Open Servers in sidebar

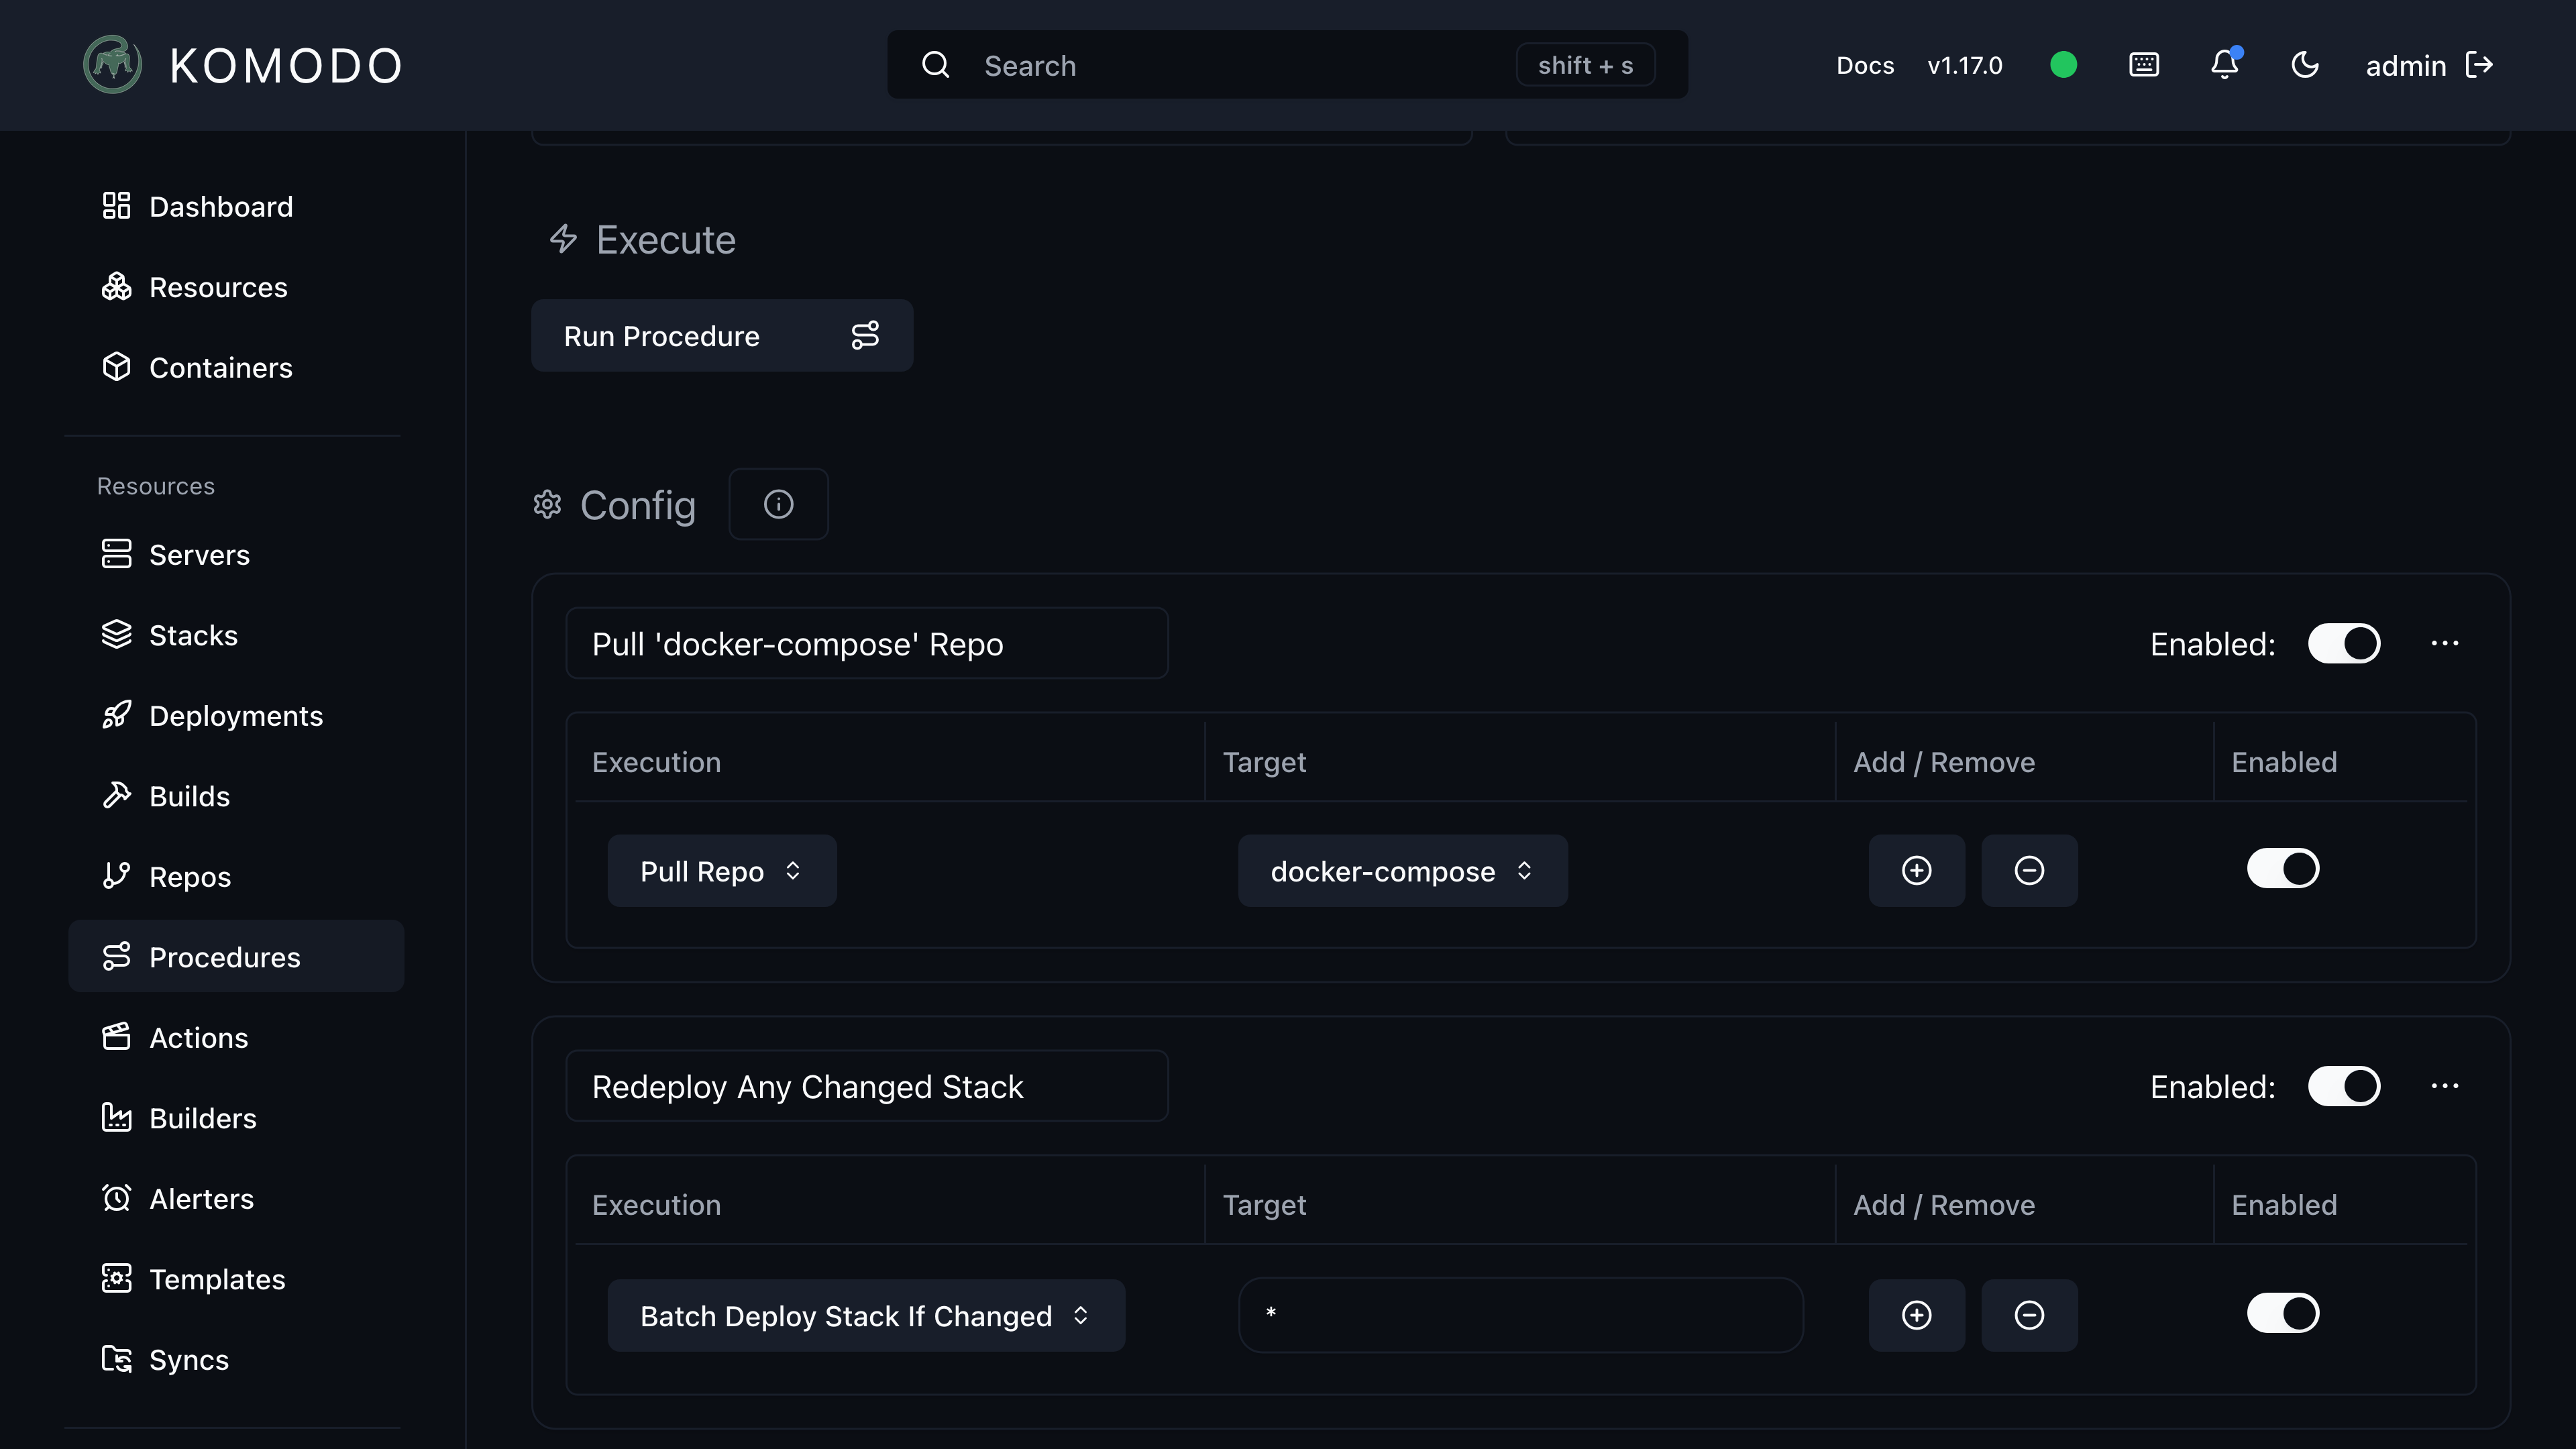point(236,554)
